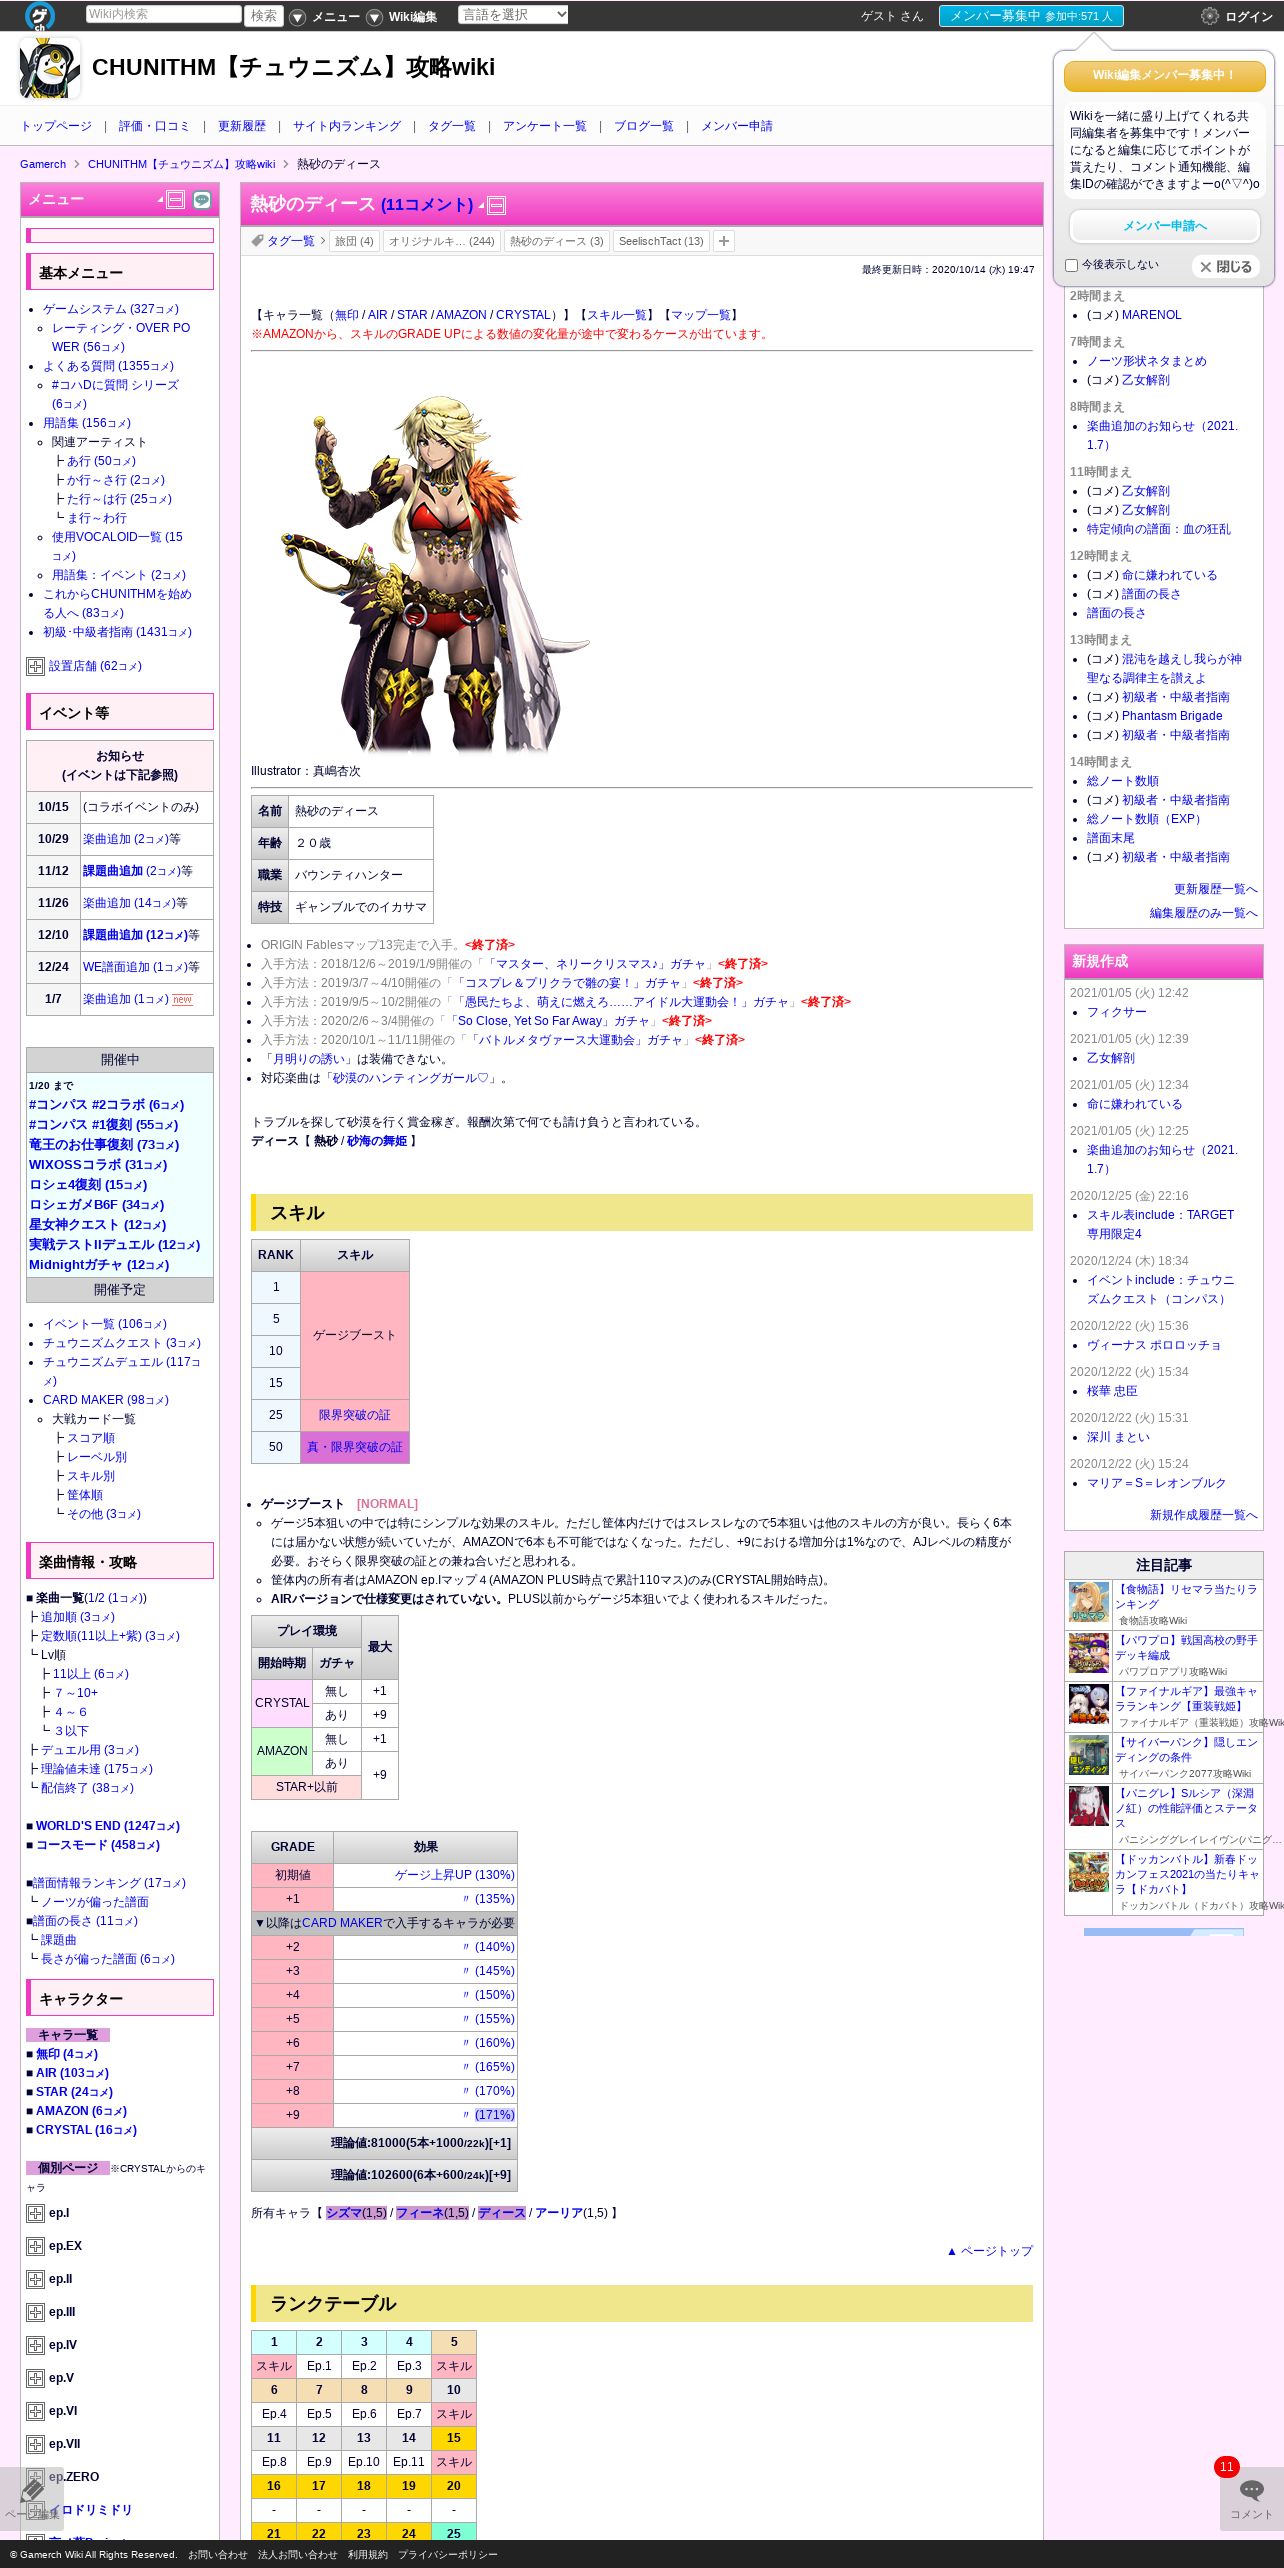Open the penguin wiki logo image
Image resolution: width=1284 pixels, height=2568 pixels.
pyautogui.click(x=50, y=68)
